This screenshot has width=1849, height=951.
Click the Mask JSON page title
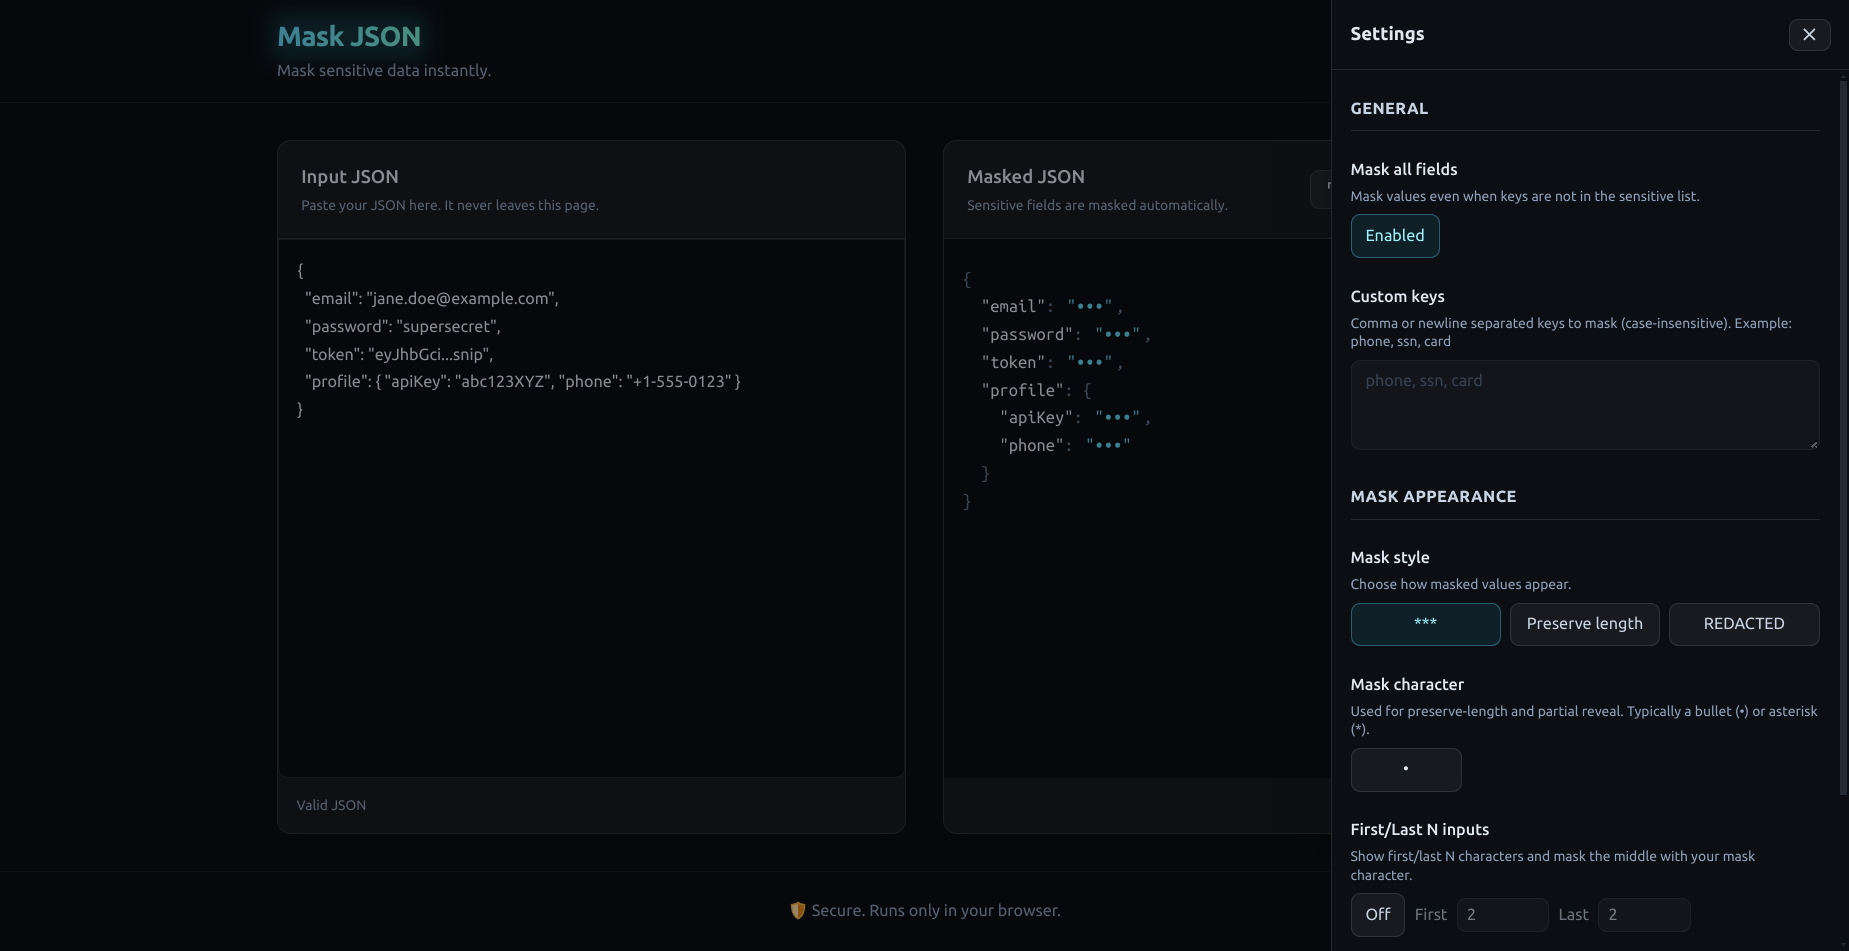349,36
